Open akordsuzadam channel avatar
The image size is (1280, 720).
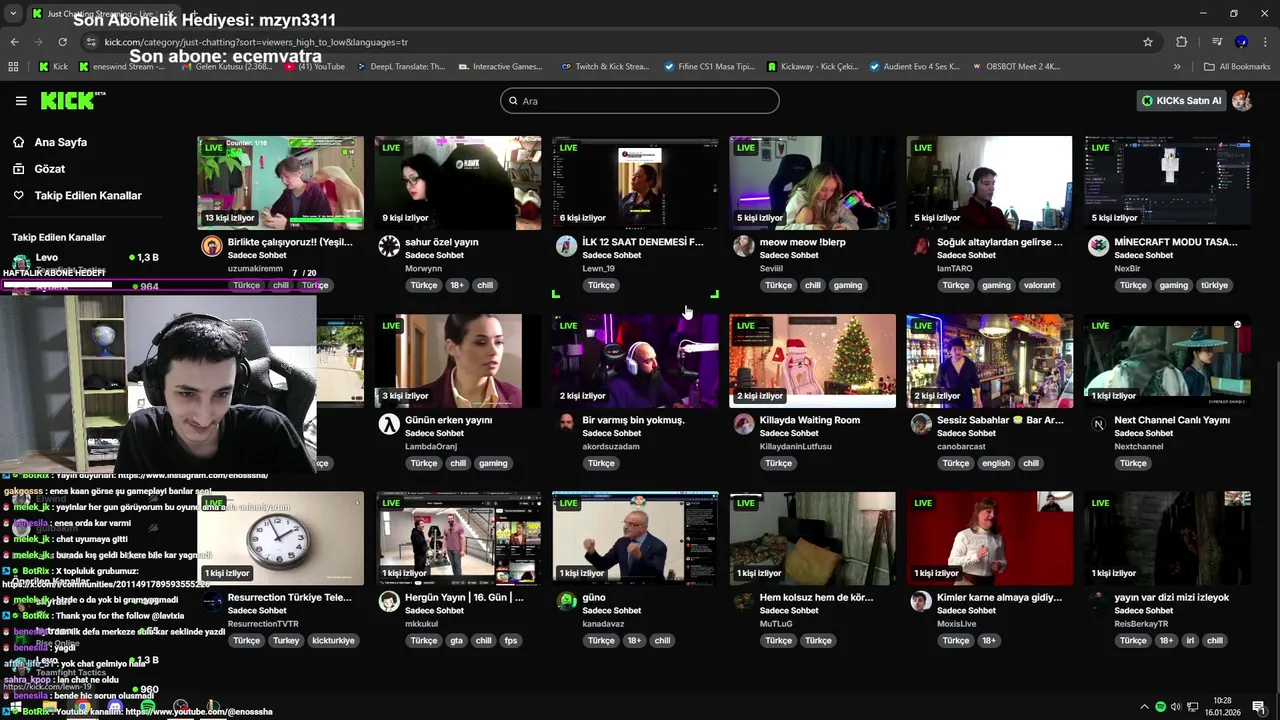[566, 424]
